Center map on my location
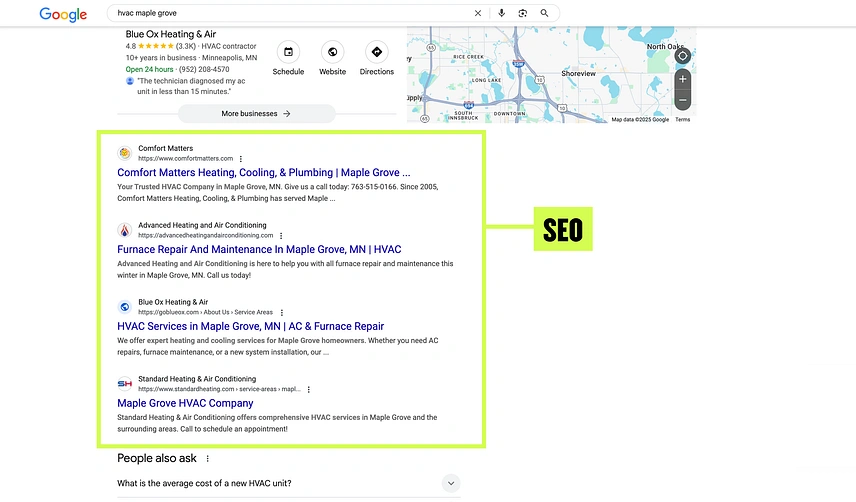Viewport: 856px width, 502px height. coord(682,56)
